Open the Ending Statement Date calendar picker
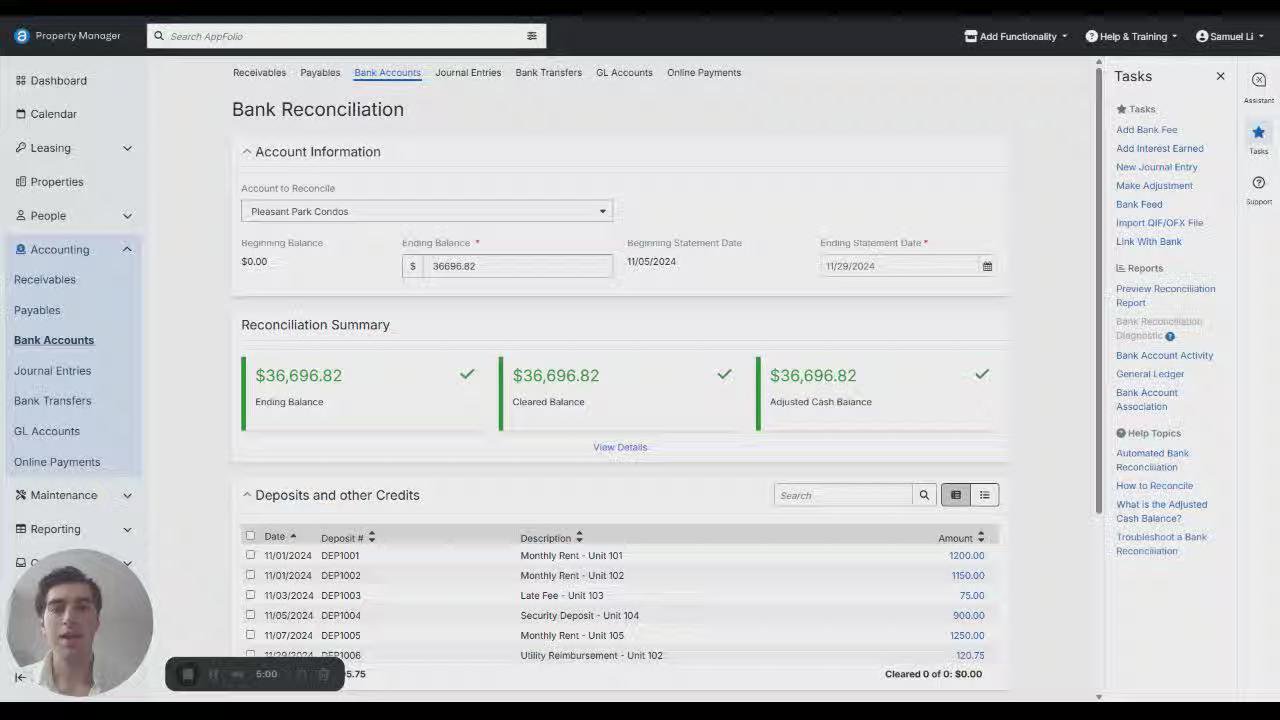 987,266
